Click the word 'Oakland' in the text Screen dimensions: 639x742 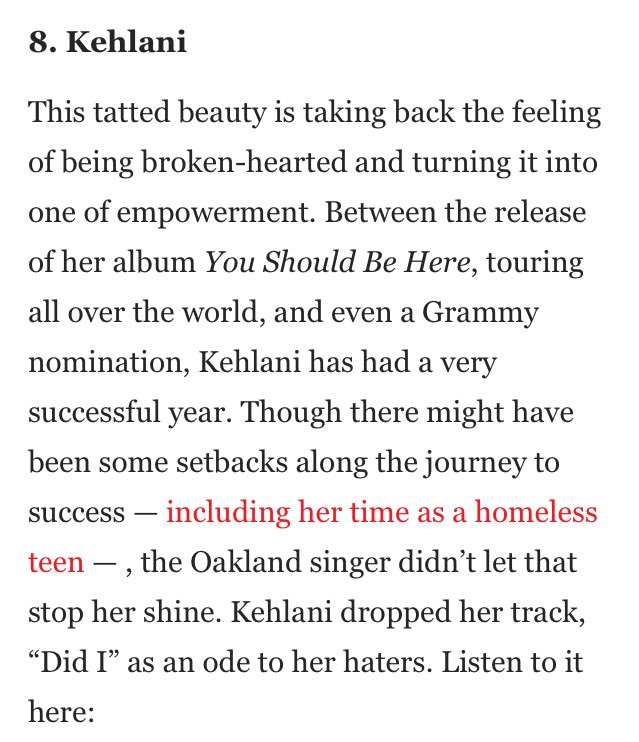click(x=246, y=563)
